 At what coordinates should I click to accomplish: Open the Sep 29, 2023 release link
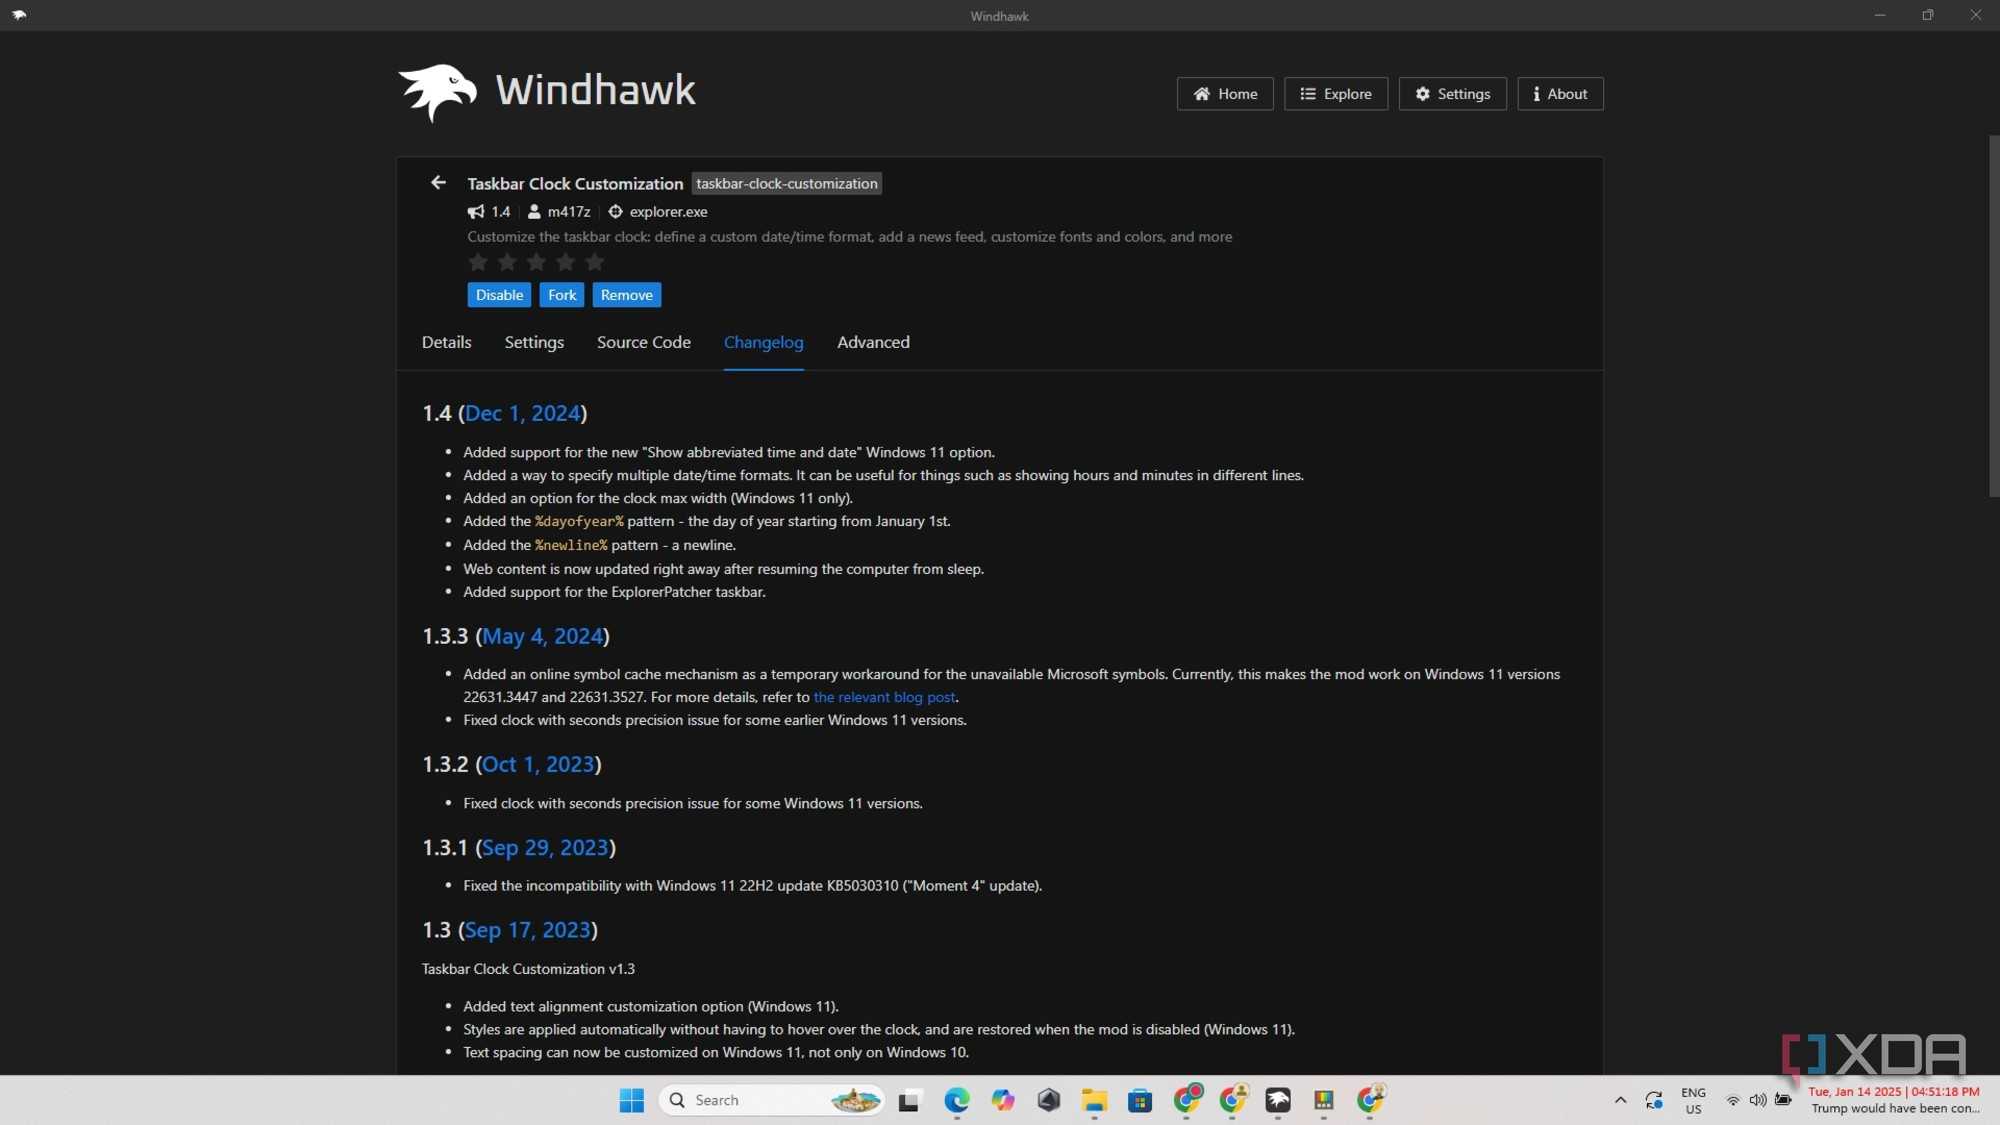pyautogui.click(x=545, y=847)
